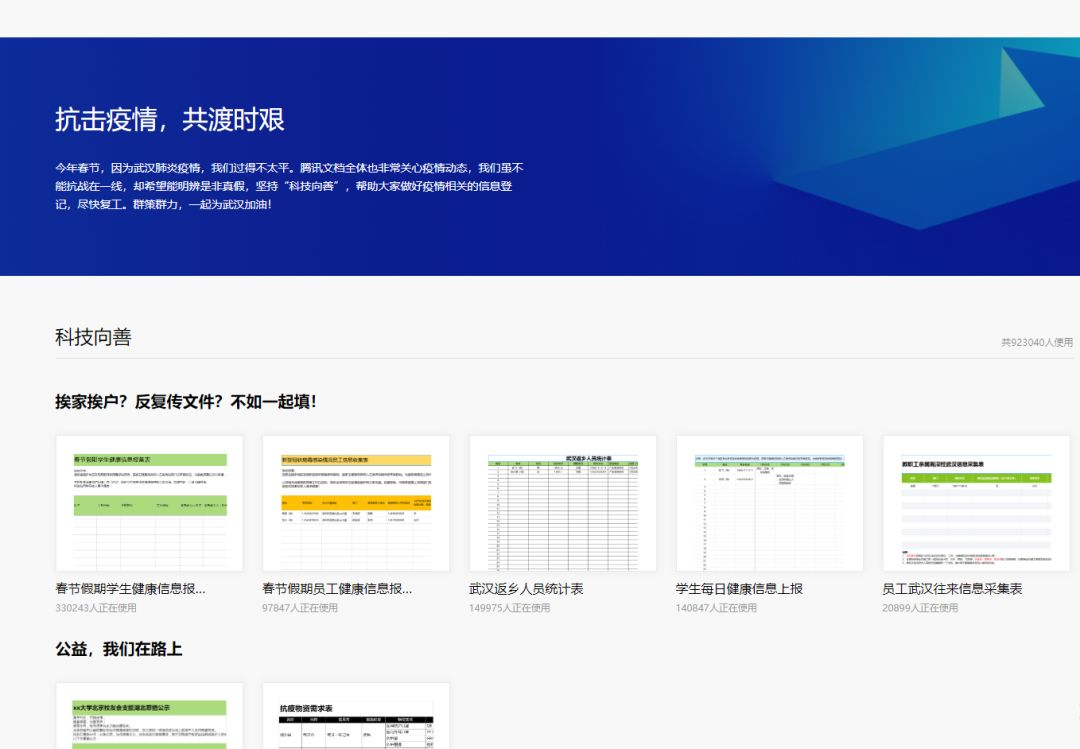This screenshot has height=749, width=1080.
Task: Click the heading 公益，我们在路上
Action: (x=118, y=649)
